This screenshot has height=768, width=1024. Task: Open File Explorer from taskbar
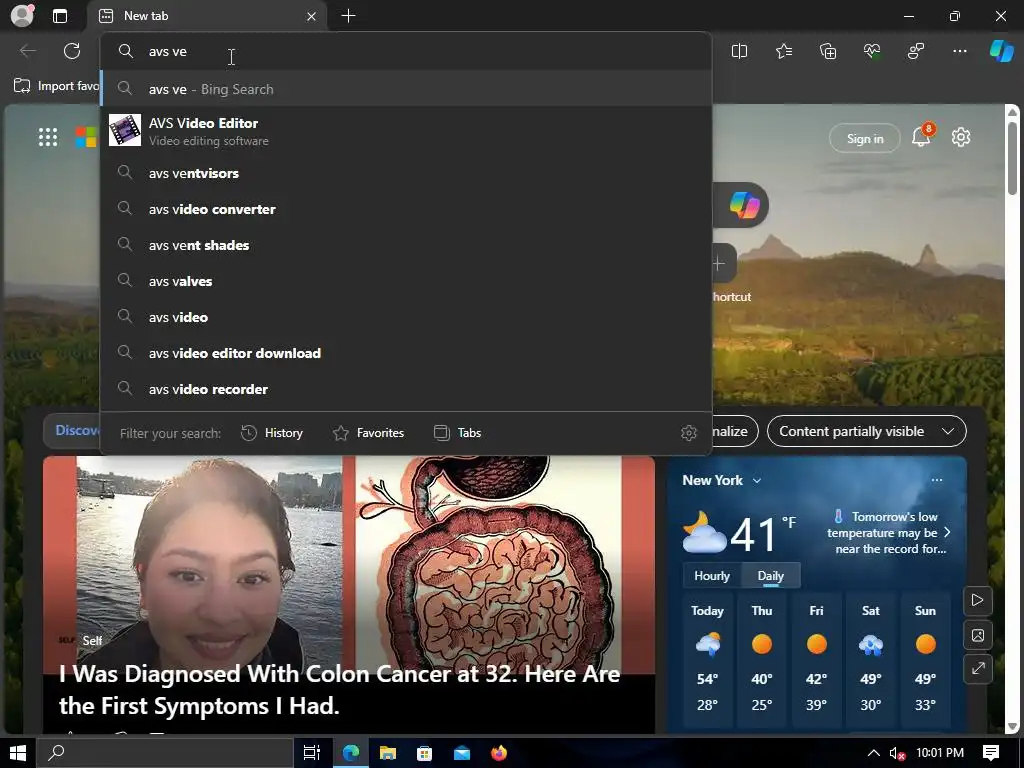point(387,753)
